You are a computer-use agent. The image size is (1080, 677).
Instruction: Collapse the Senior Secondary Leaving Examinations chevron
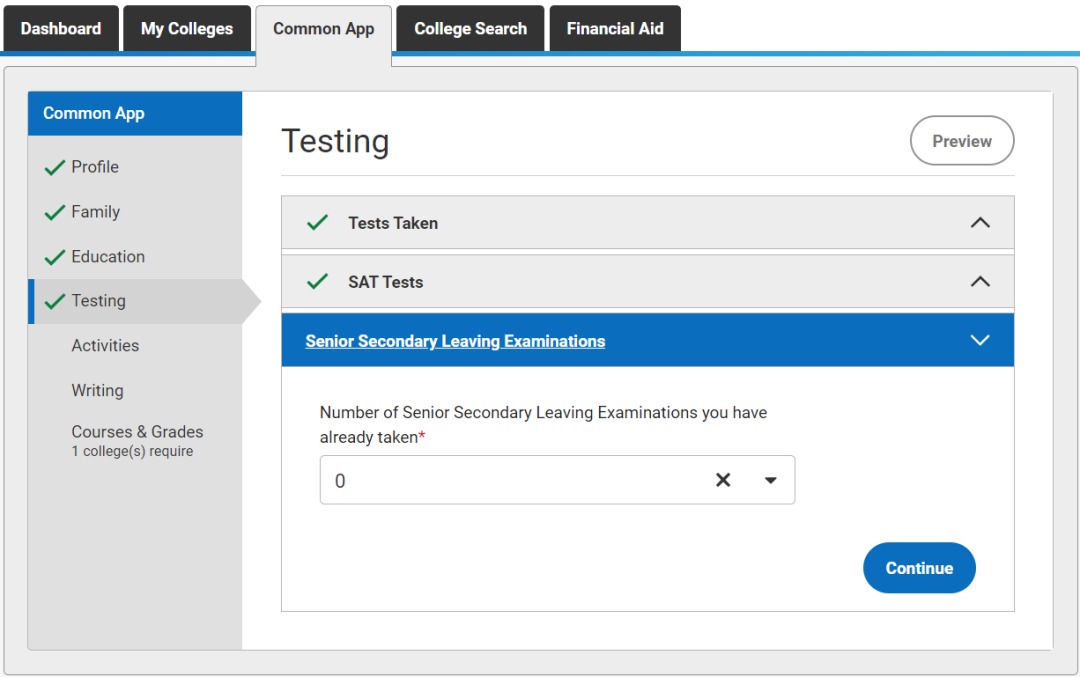tap(980, 340)
